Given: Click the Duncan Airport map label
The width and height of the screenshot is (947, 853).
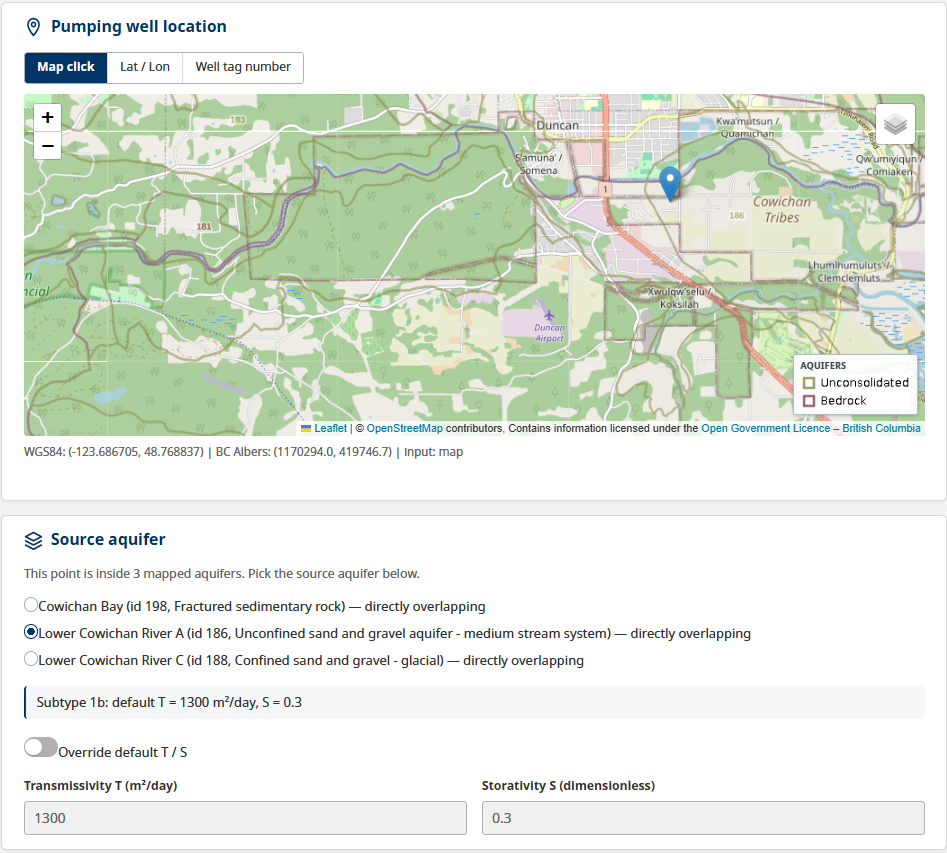Looking at the screenshot, I should (x=549, y=333).
